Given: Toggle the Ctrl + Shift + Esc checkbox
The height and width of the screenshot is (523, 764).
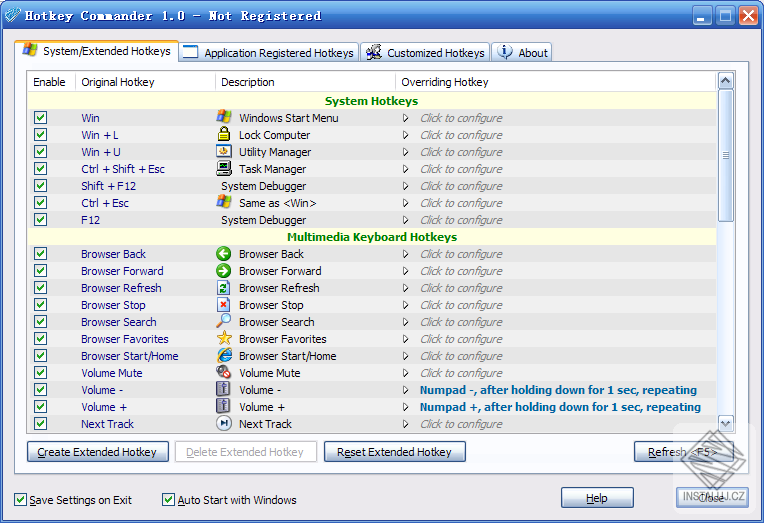Looking at the screenshot, I should pos(40,169).
